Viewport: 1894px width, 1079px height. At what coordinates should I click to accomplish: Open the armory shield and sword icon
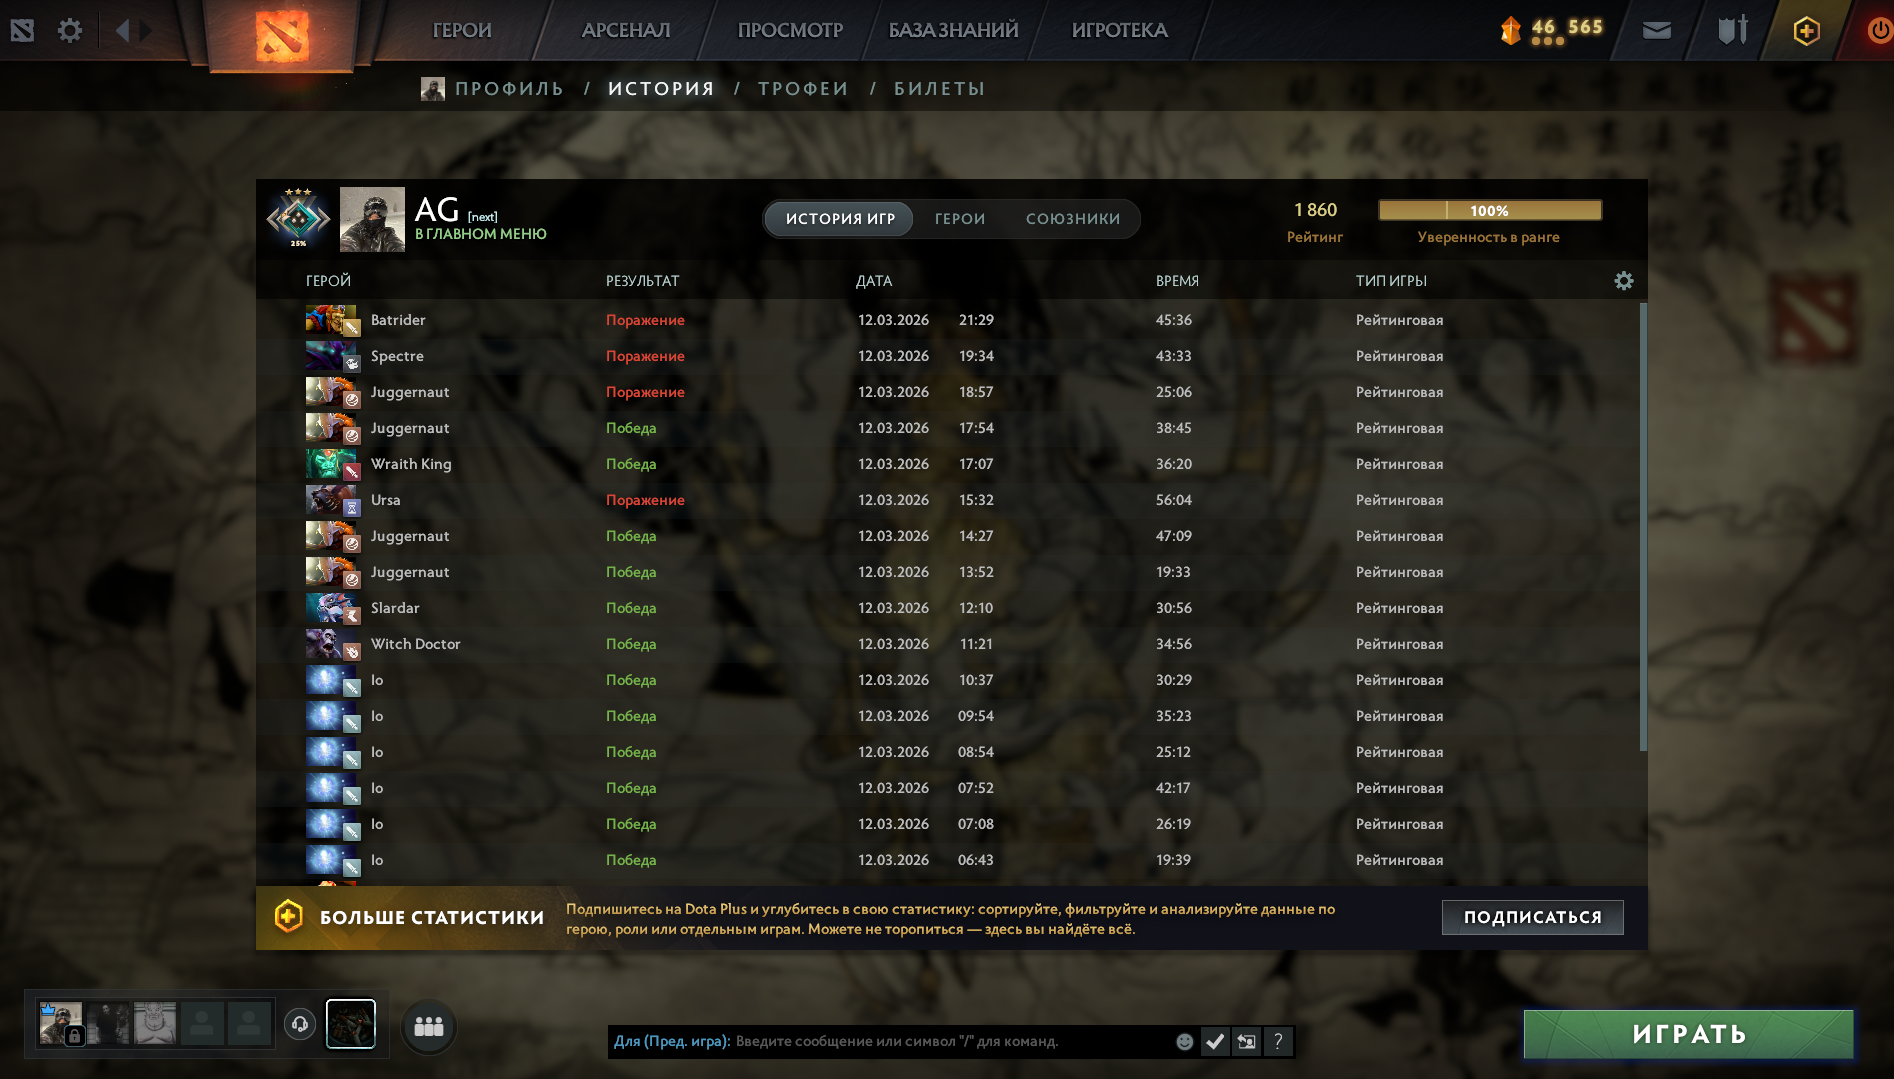(1732, 30)
